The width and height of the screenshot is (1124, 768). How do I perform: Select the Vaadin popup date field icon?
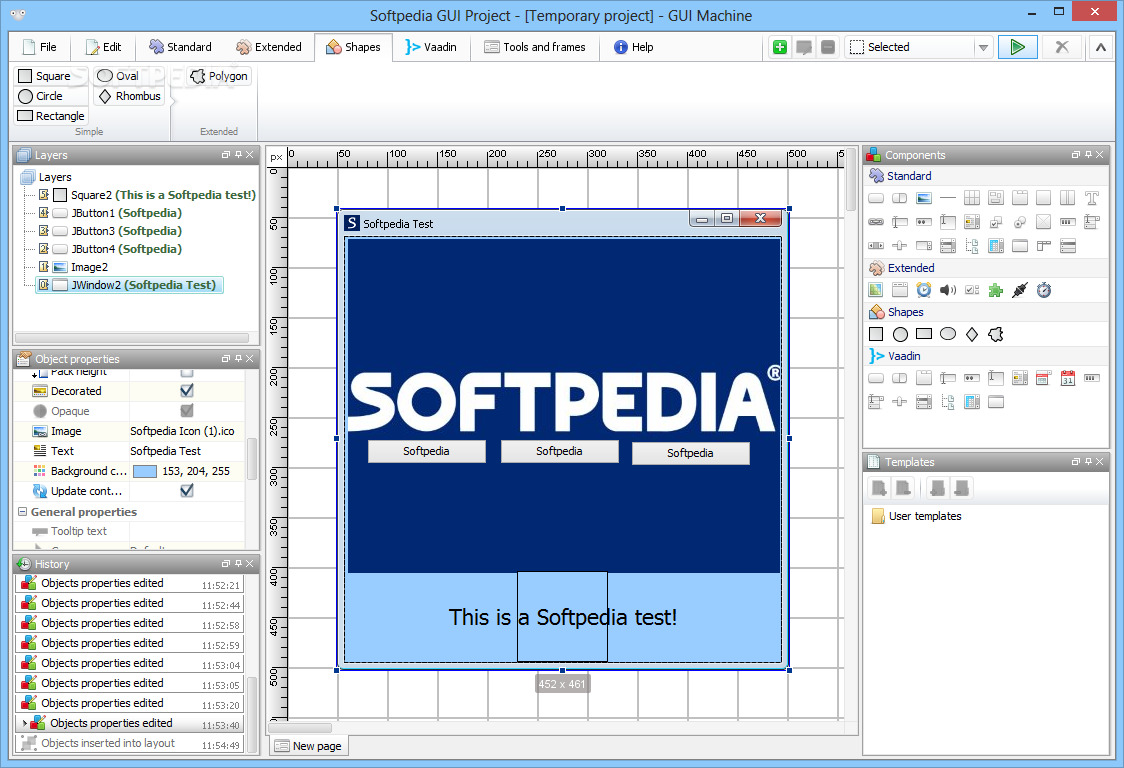(1044, 378)
